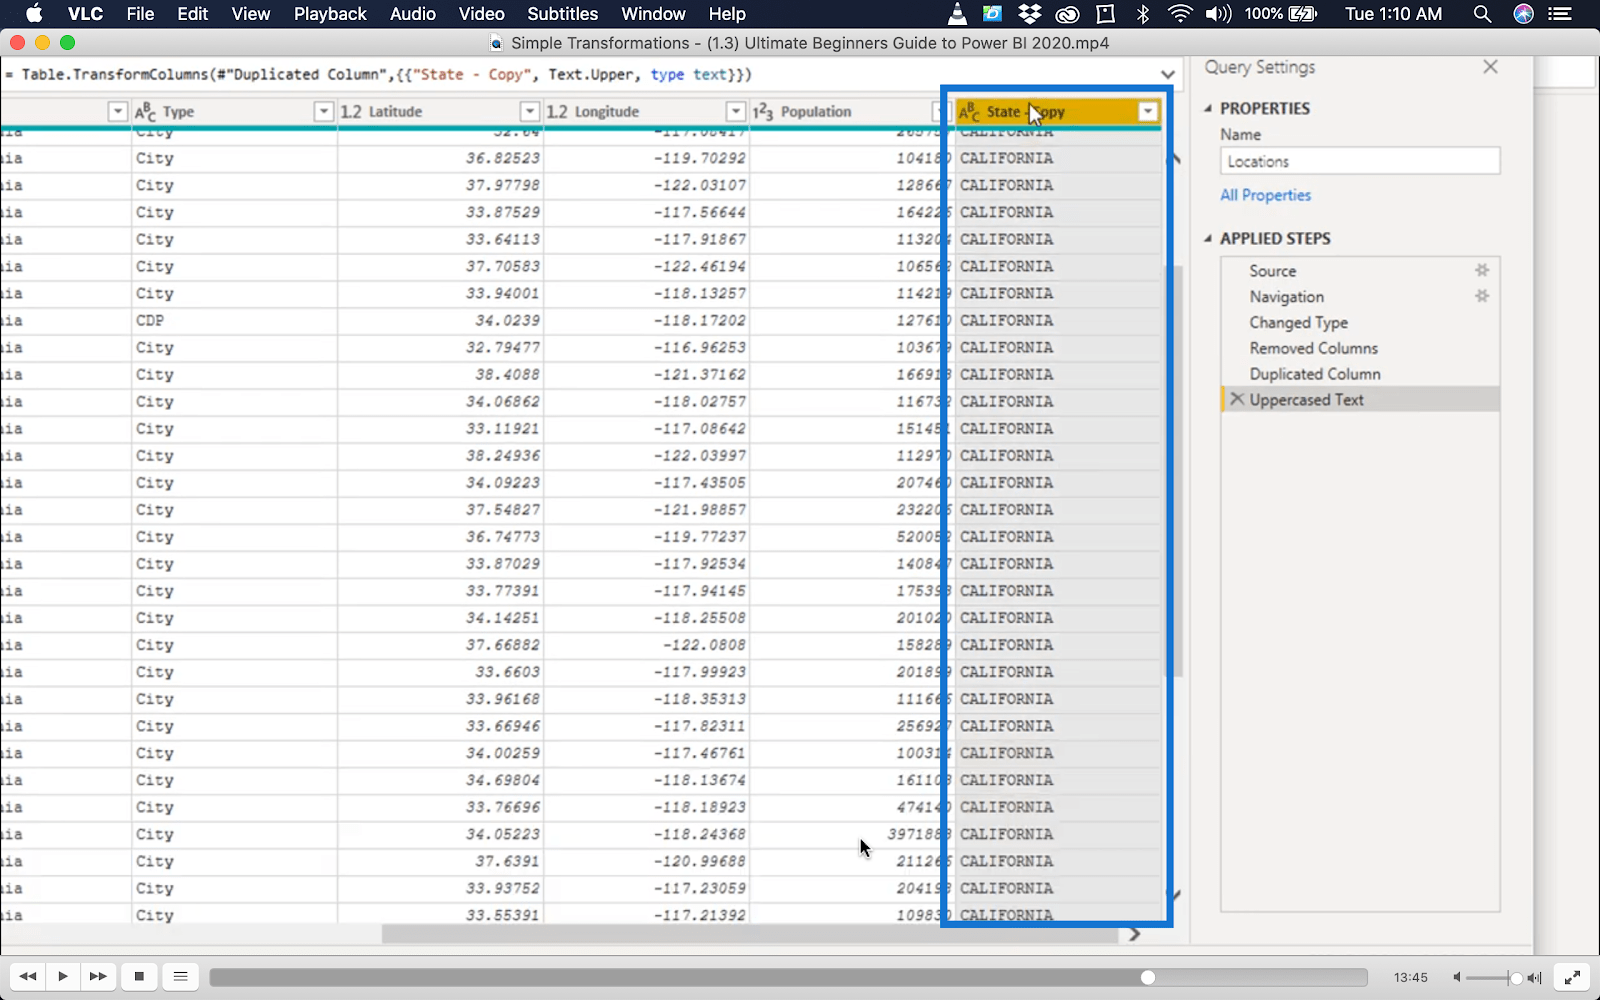Viewport: 1600px width, 1000px height.
Task: Click the query Name field Locations
Action: tap(1360, 161)
